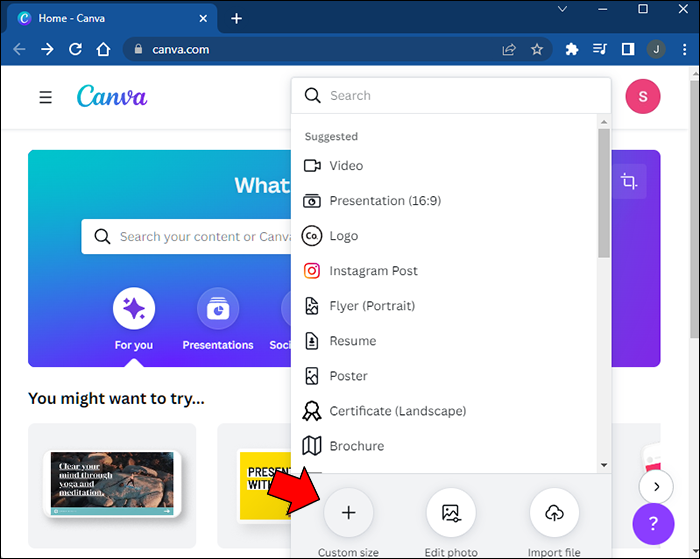This screenshot has height=559, width=700.
Task: Open the Chrome profile avatar J
Action: 656,49
